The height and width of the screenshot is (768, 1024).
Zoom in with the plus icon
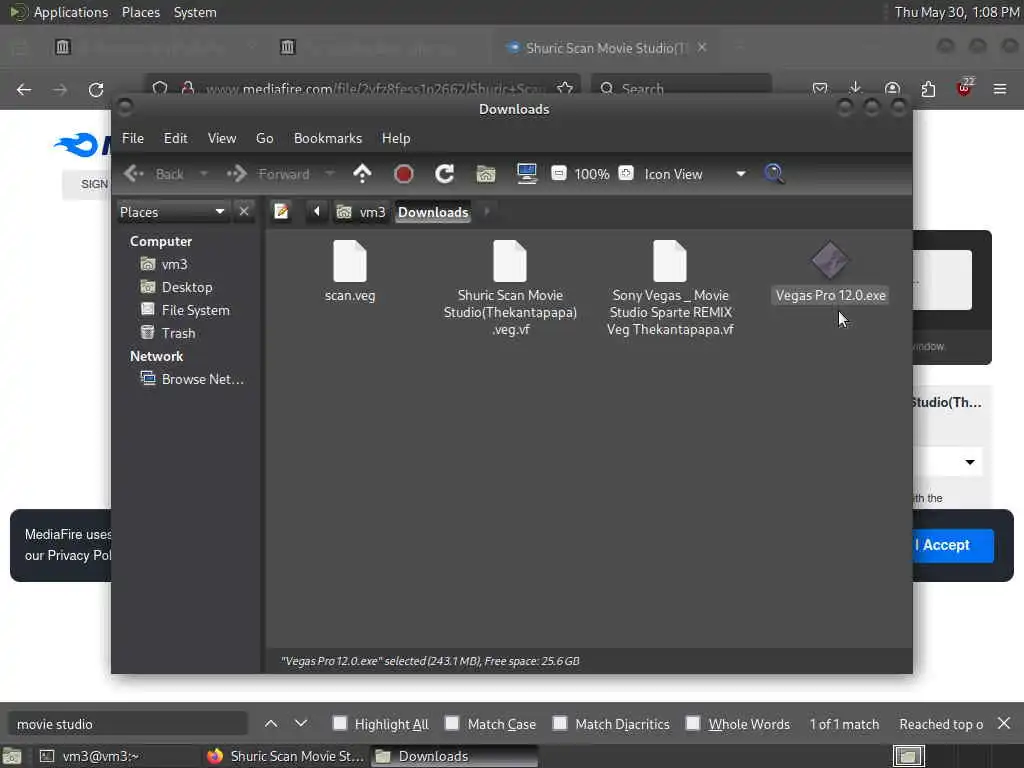point(626,173)
